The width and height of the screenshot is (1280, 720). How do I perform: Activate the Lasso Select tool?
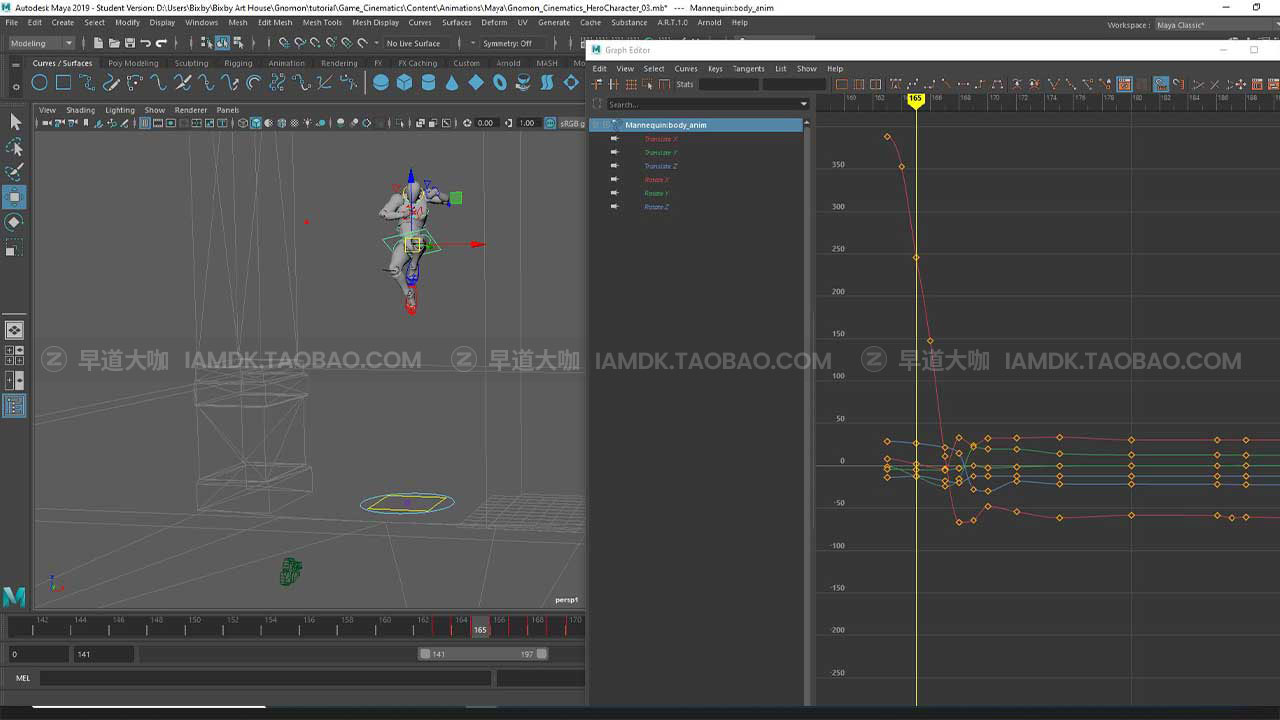point(14,147)
